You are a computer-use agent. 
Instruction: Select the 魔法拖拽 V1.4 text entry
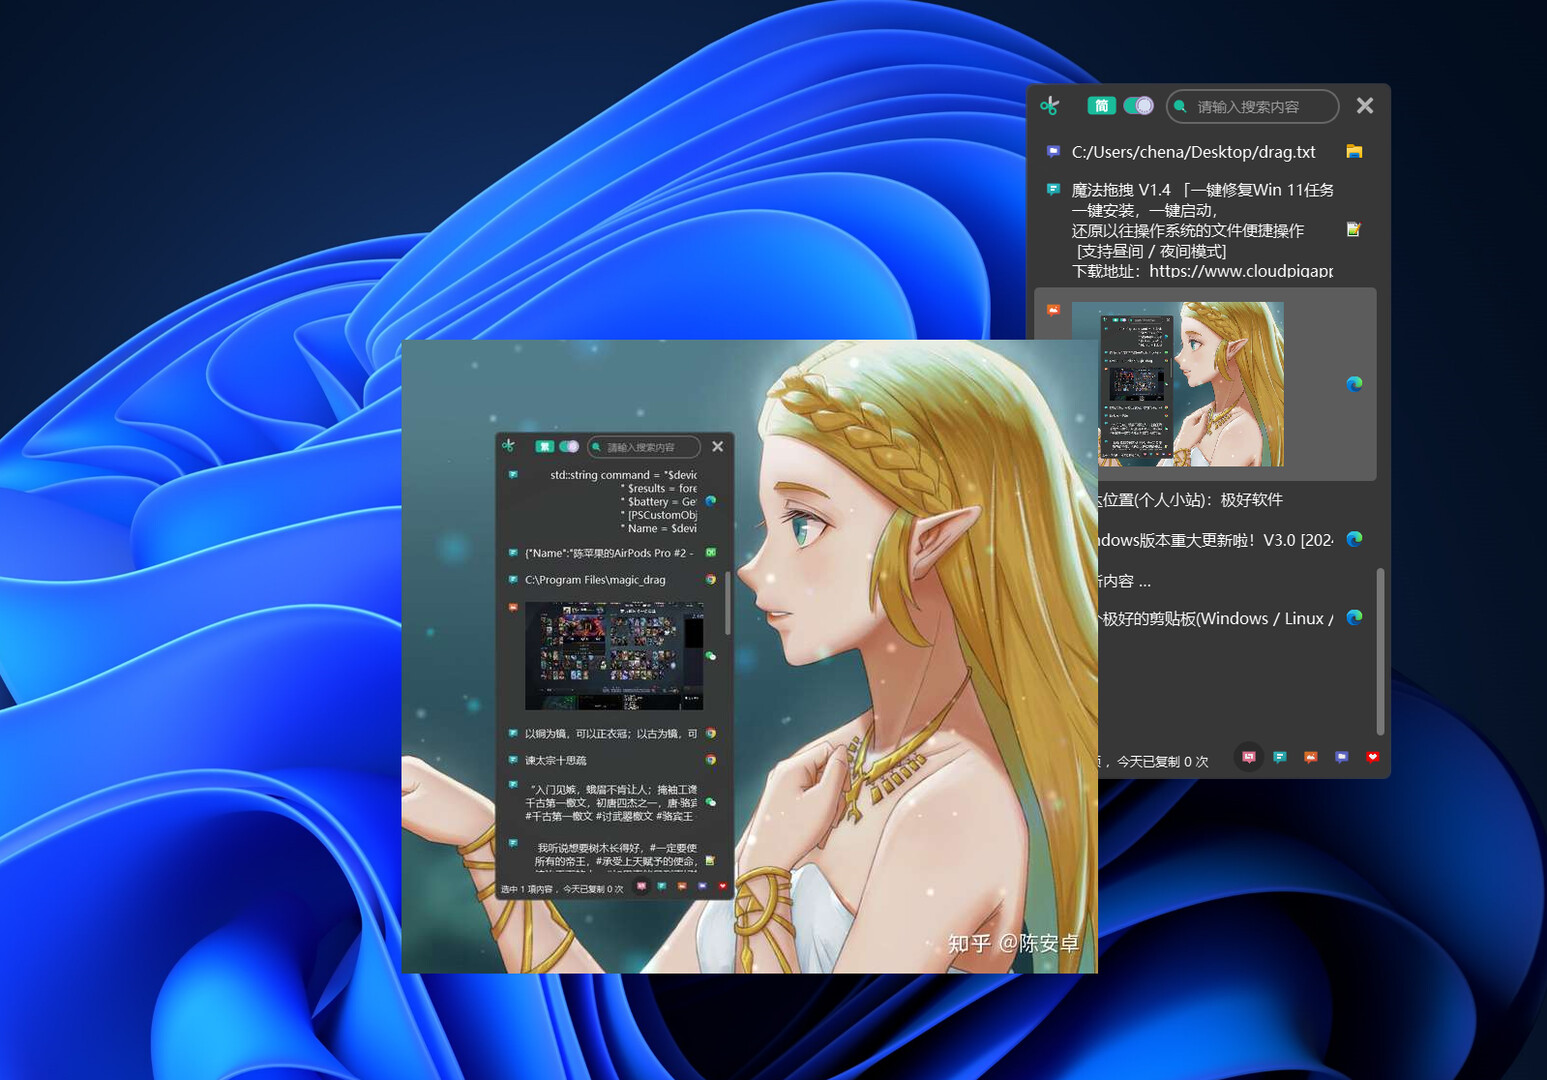tap(1204, 230)
